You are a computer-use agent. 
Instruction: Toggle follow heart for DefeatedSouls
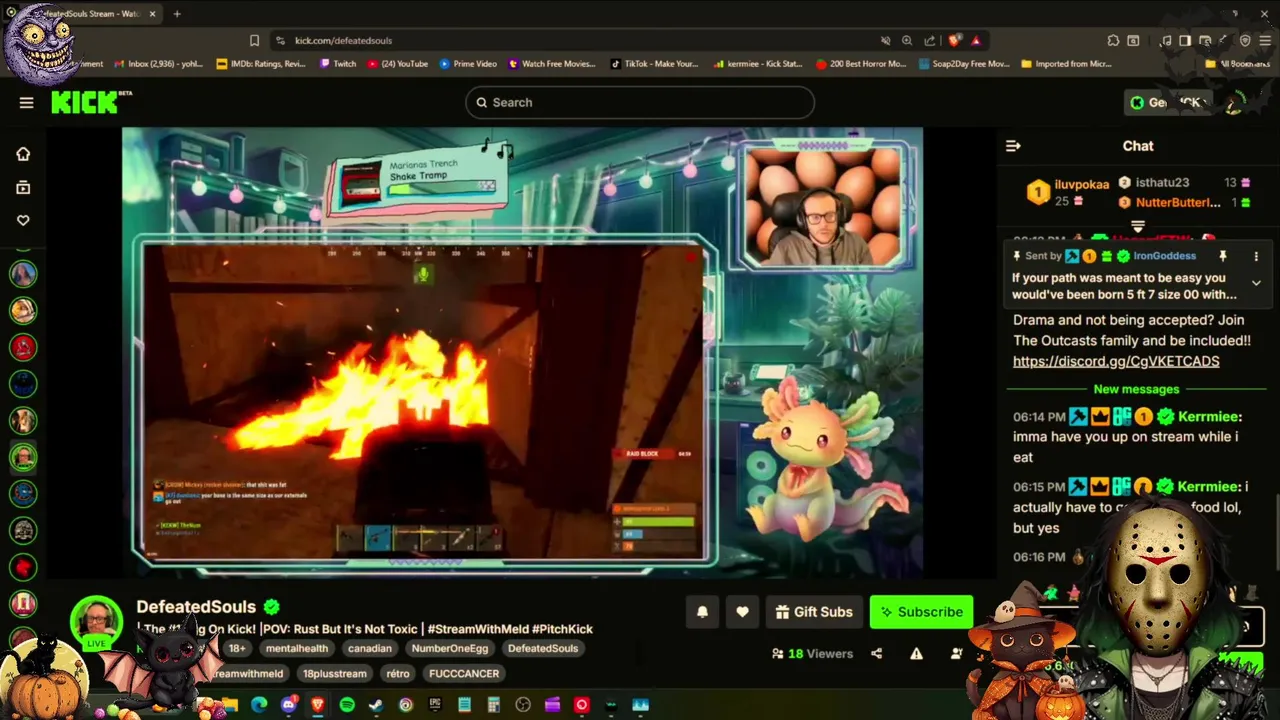coord(742,612)
